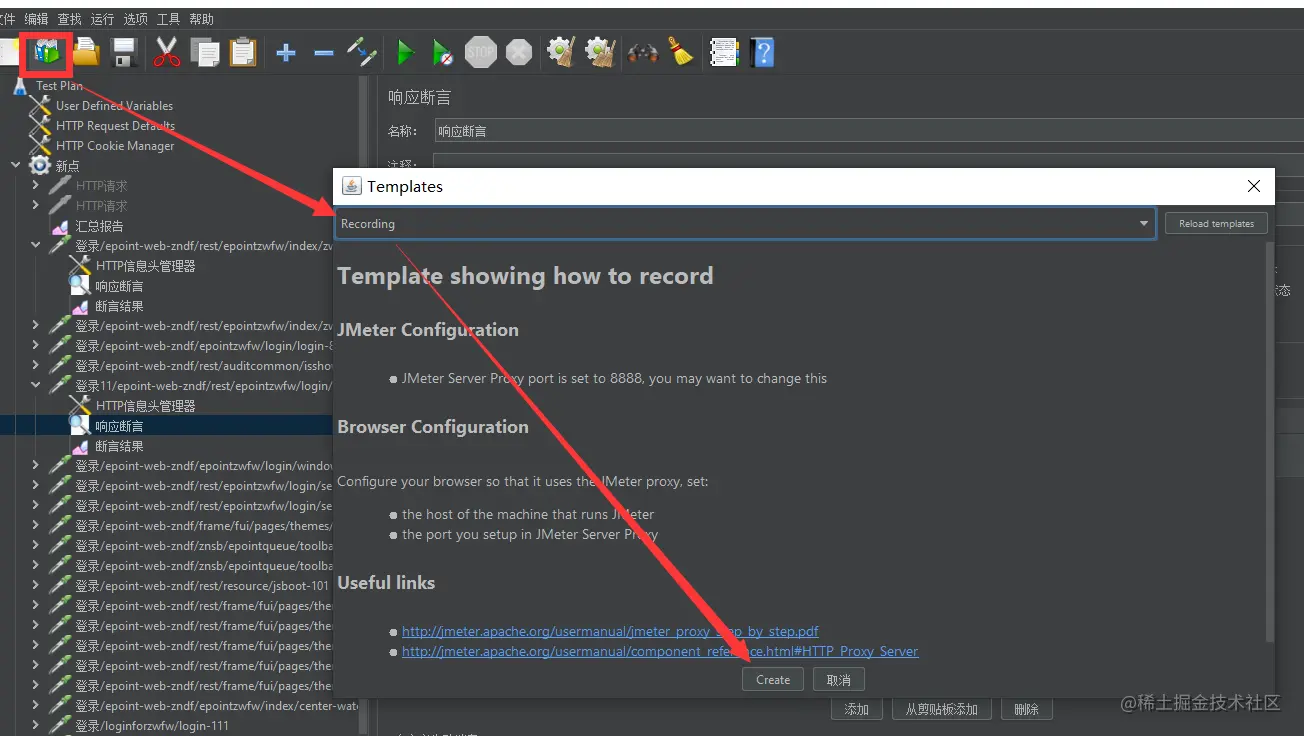1304x736 pixels.
Task: Click 取消 in Templates dialog
Action: [838, 680]
